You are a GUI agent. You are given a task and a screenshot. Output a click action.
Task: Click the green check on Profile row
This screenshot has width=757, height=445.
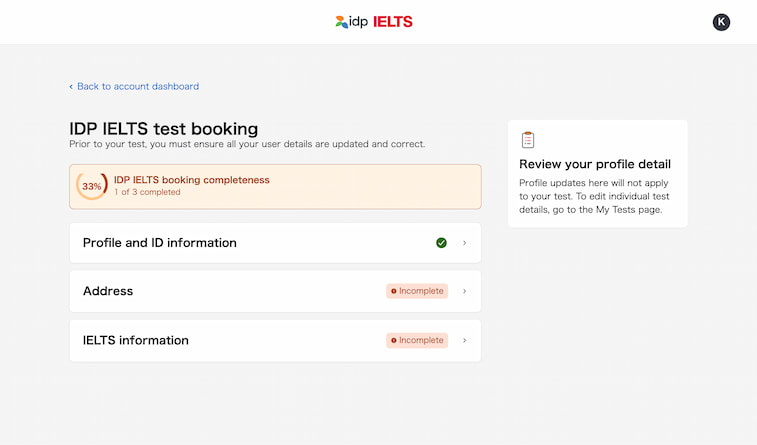[441, 243]
